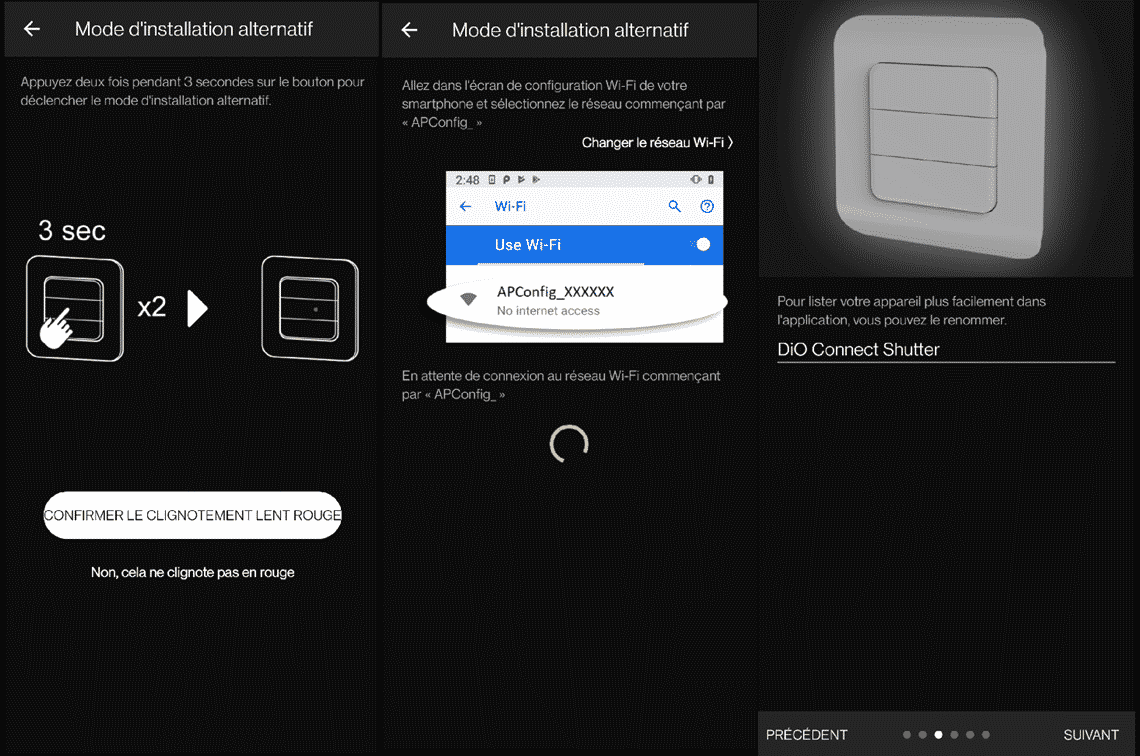This screenshot has height=756, width=1140.
Task: Click the switch illustration with LED dot
Action: tap(310, 308)
